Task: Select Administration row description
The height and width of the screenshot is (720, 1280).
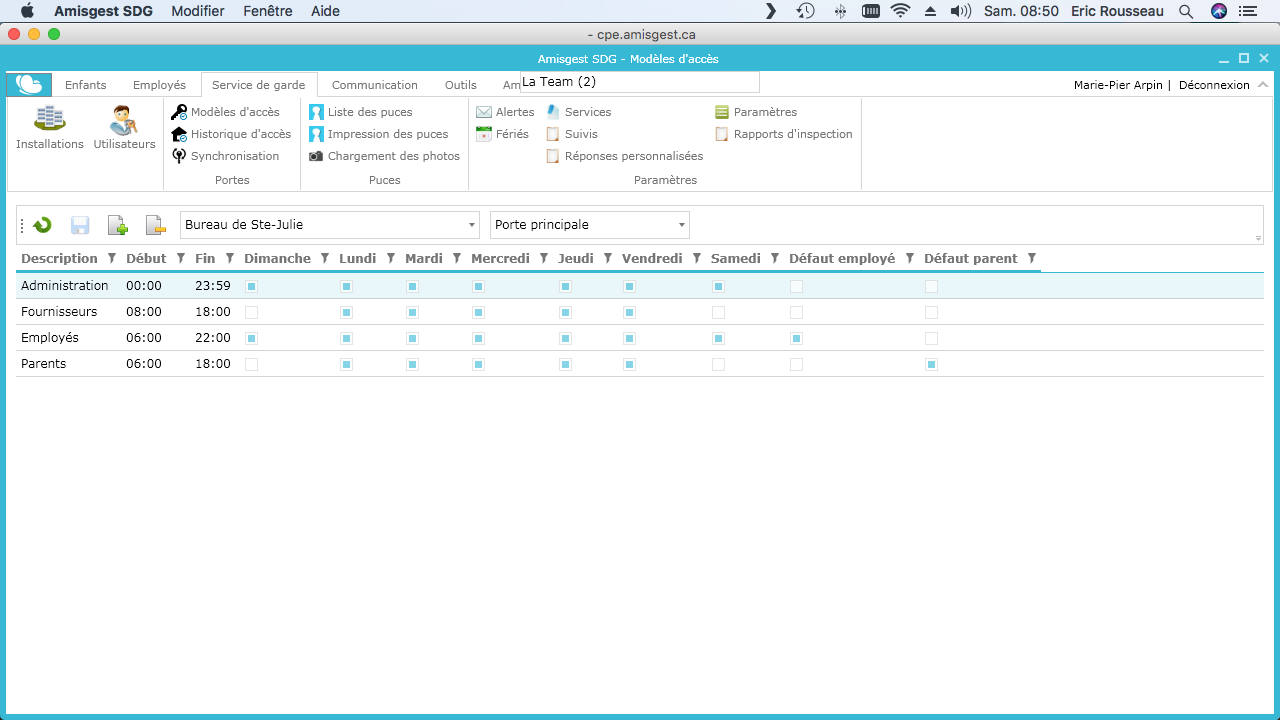Action: 65,286
